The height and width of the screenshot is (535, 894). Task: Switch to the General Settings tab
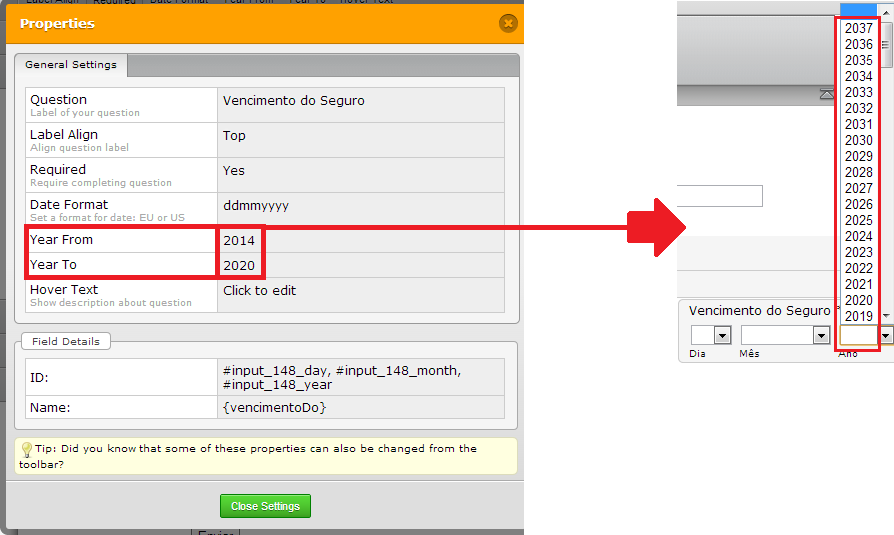pyautogui.click(x=70, y=65)
